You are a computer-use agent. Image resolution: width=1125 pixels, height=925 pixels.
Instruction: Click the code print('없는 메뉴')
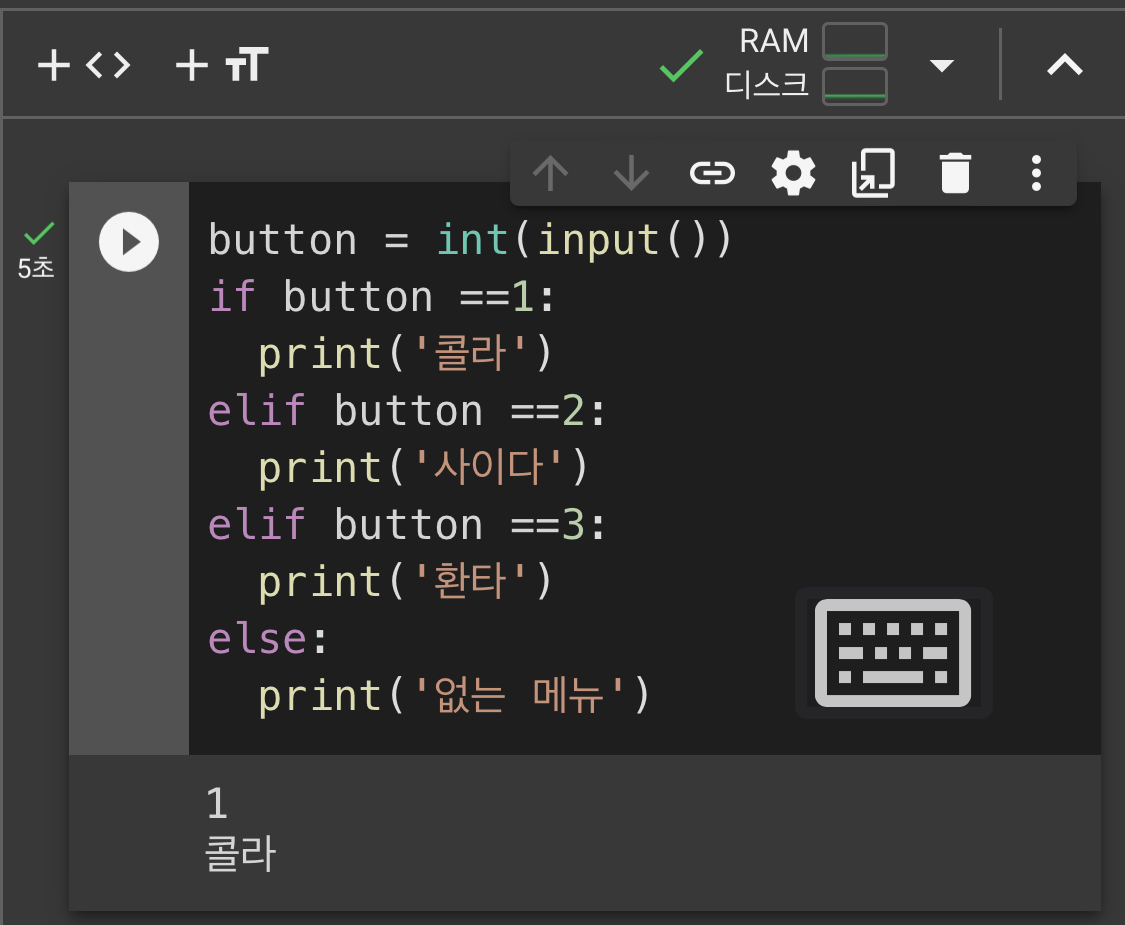454,695
